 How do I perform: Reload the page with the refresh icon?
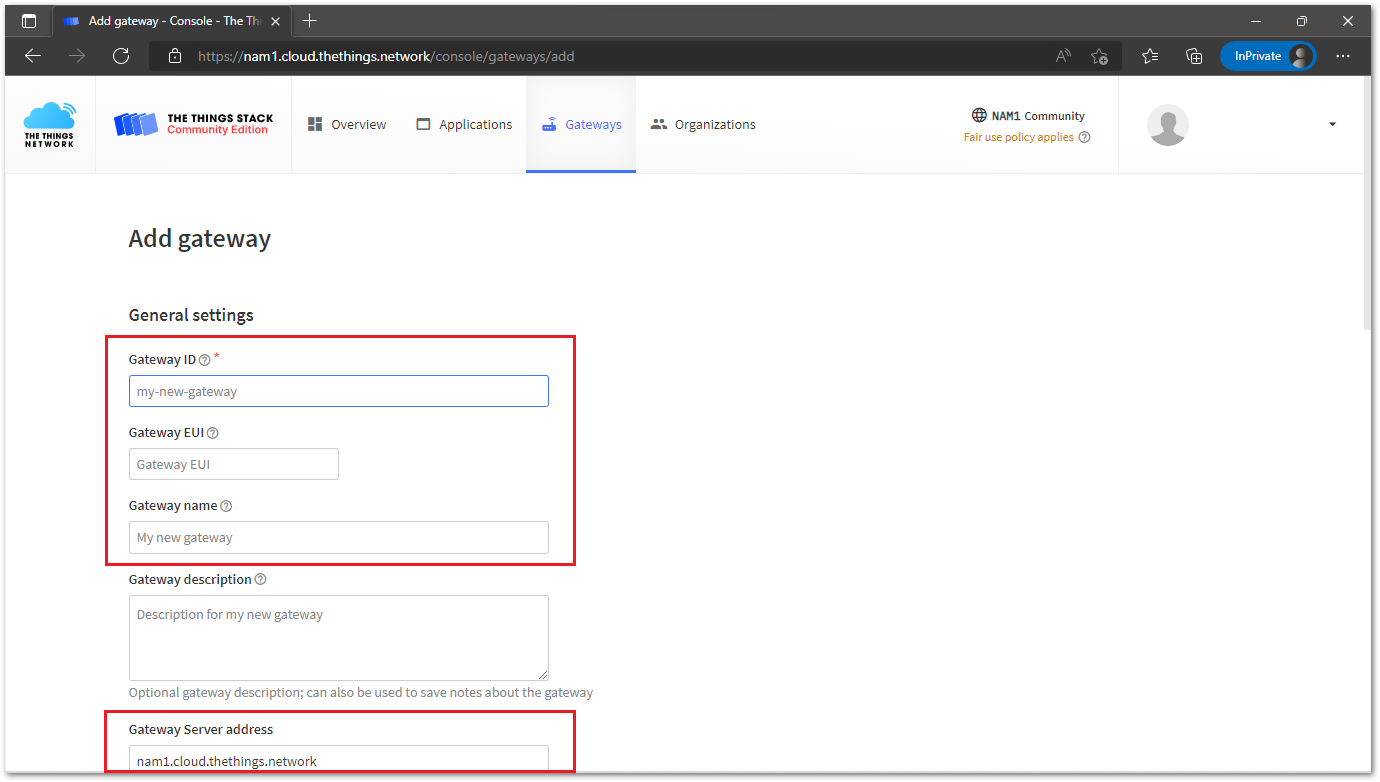coord(121,56)
